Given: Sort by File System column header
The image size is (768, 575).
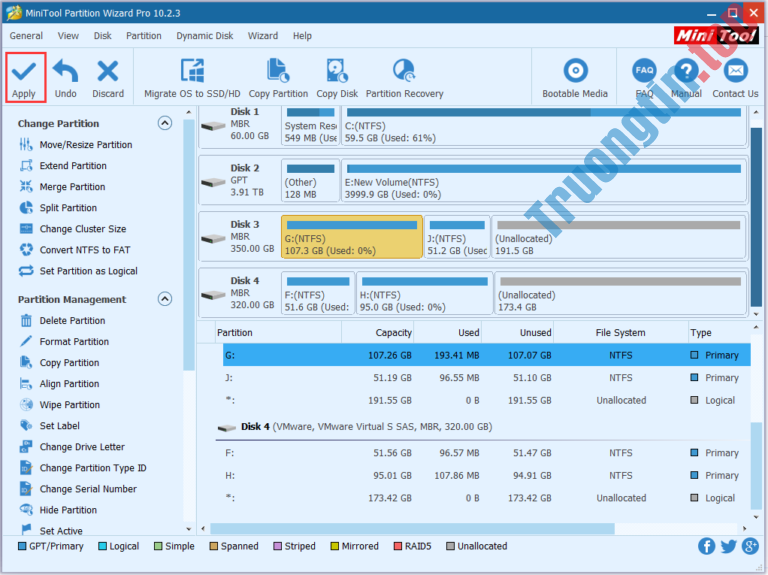Looking at the screenshot, I should pyautogui.click(x=620, y=333).
